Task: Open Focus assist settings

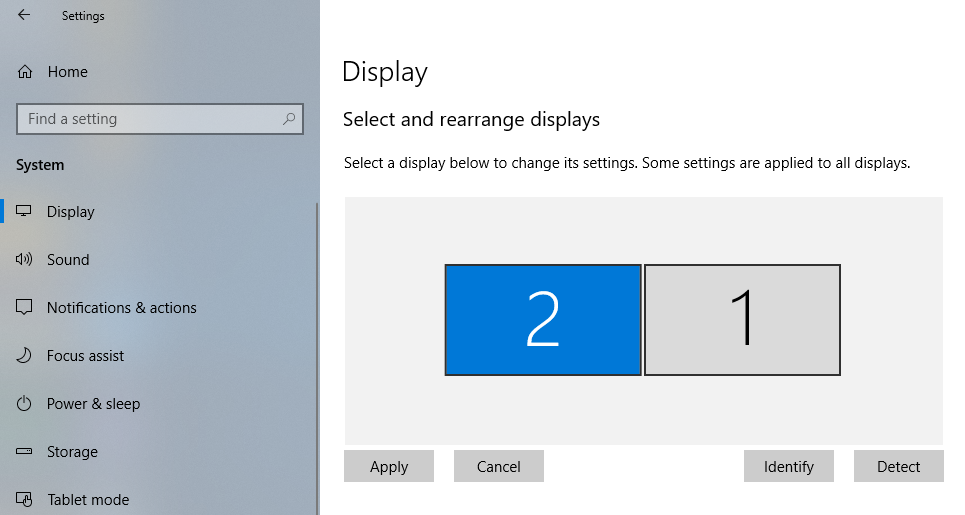Action: (86, 356)
